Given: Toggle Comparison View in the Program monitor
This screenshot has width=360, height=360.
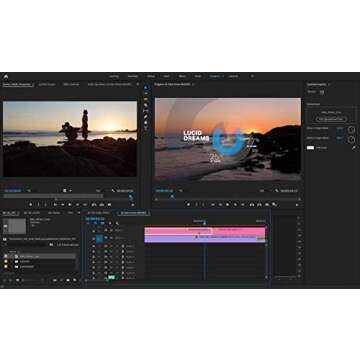Looking at the screenshot, I should [274, 204].
